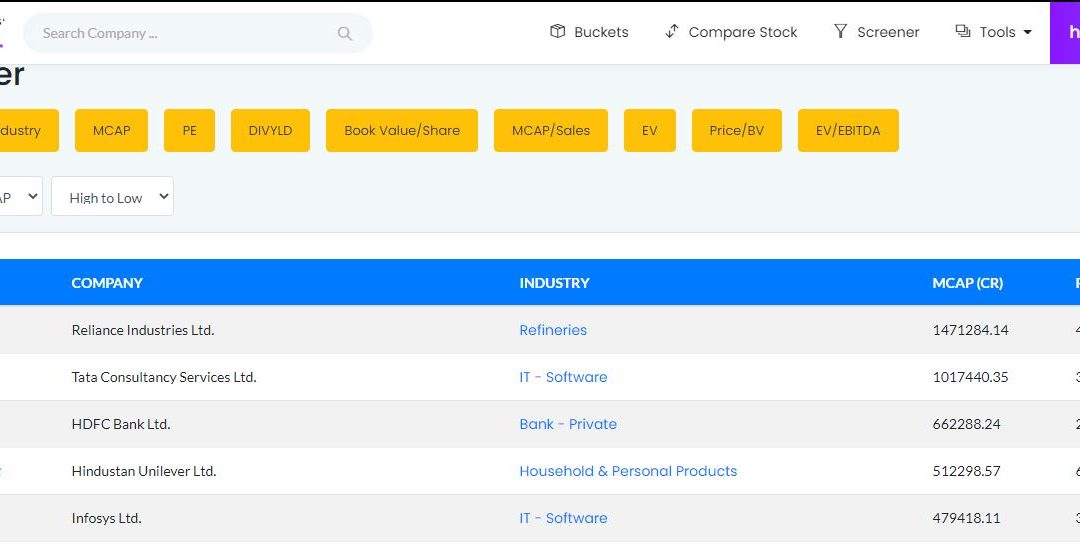
Task: Click the MCAP value 512298.57
Action: pos(966,471)
